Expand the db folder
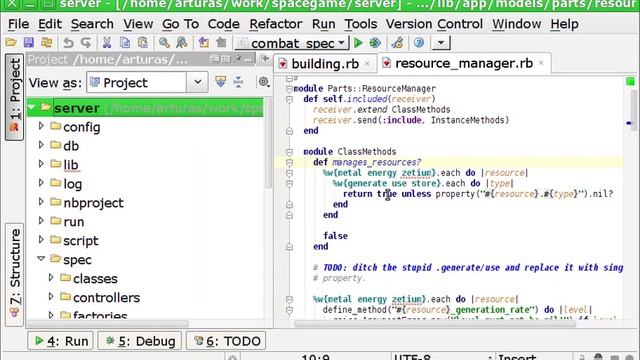The image size is (640, 360). click(41, 145)
